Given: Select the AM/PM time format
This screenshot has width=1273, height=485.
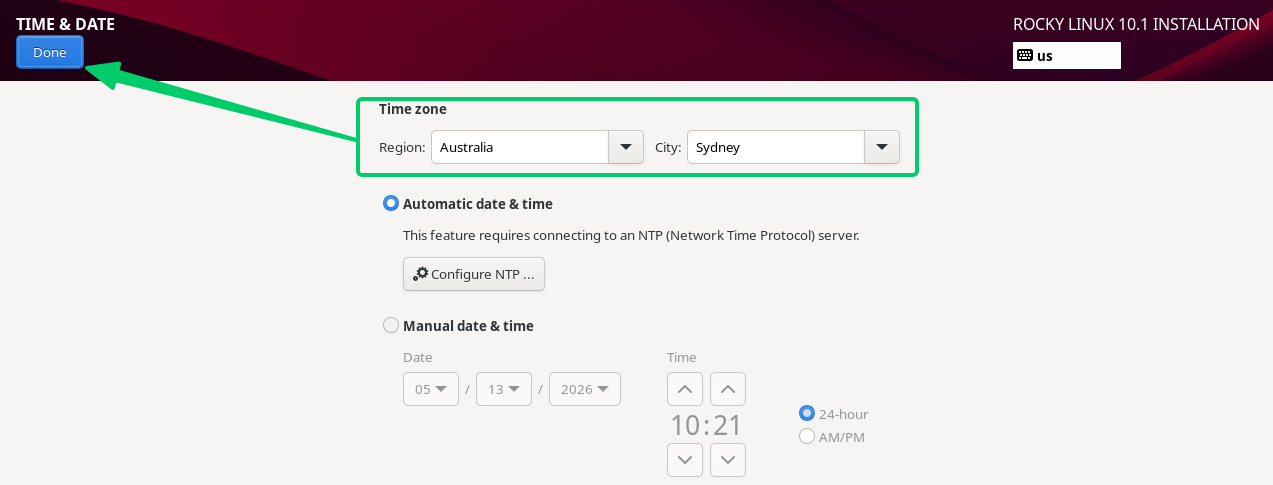Looking at the screenshot, I should click(807, 436).
